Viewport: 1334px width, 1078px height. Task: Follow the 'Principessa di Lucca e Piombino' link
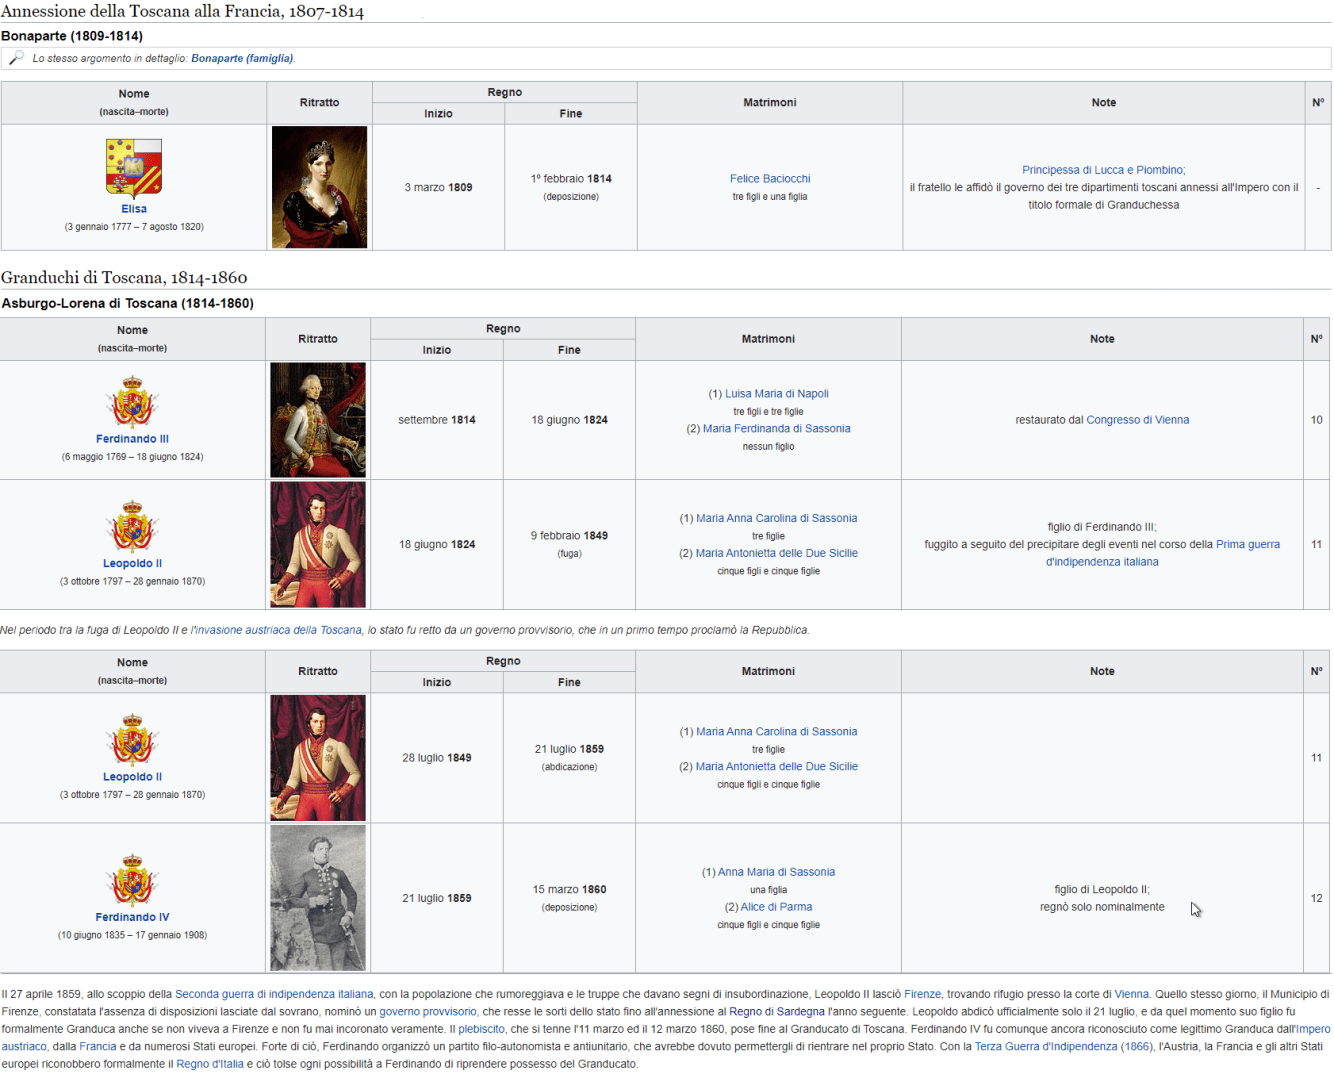point(1103,170)
